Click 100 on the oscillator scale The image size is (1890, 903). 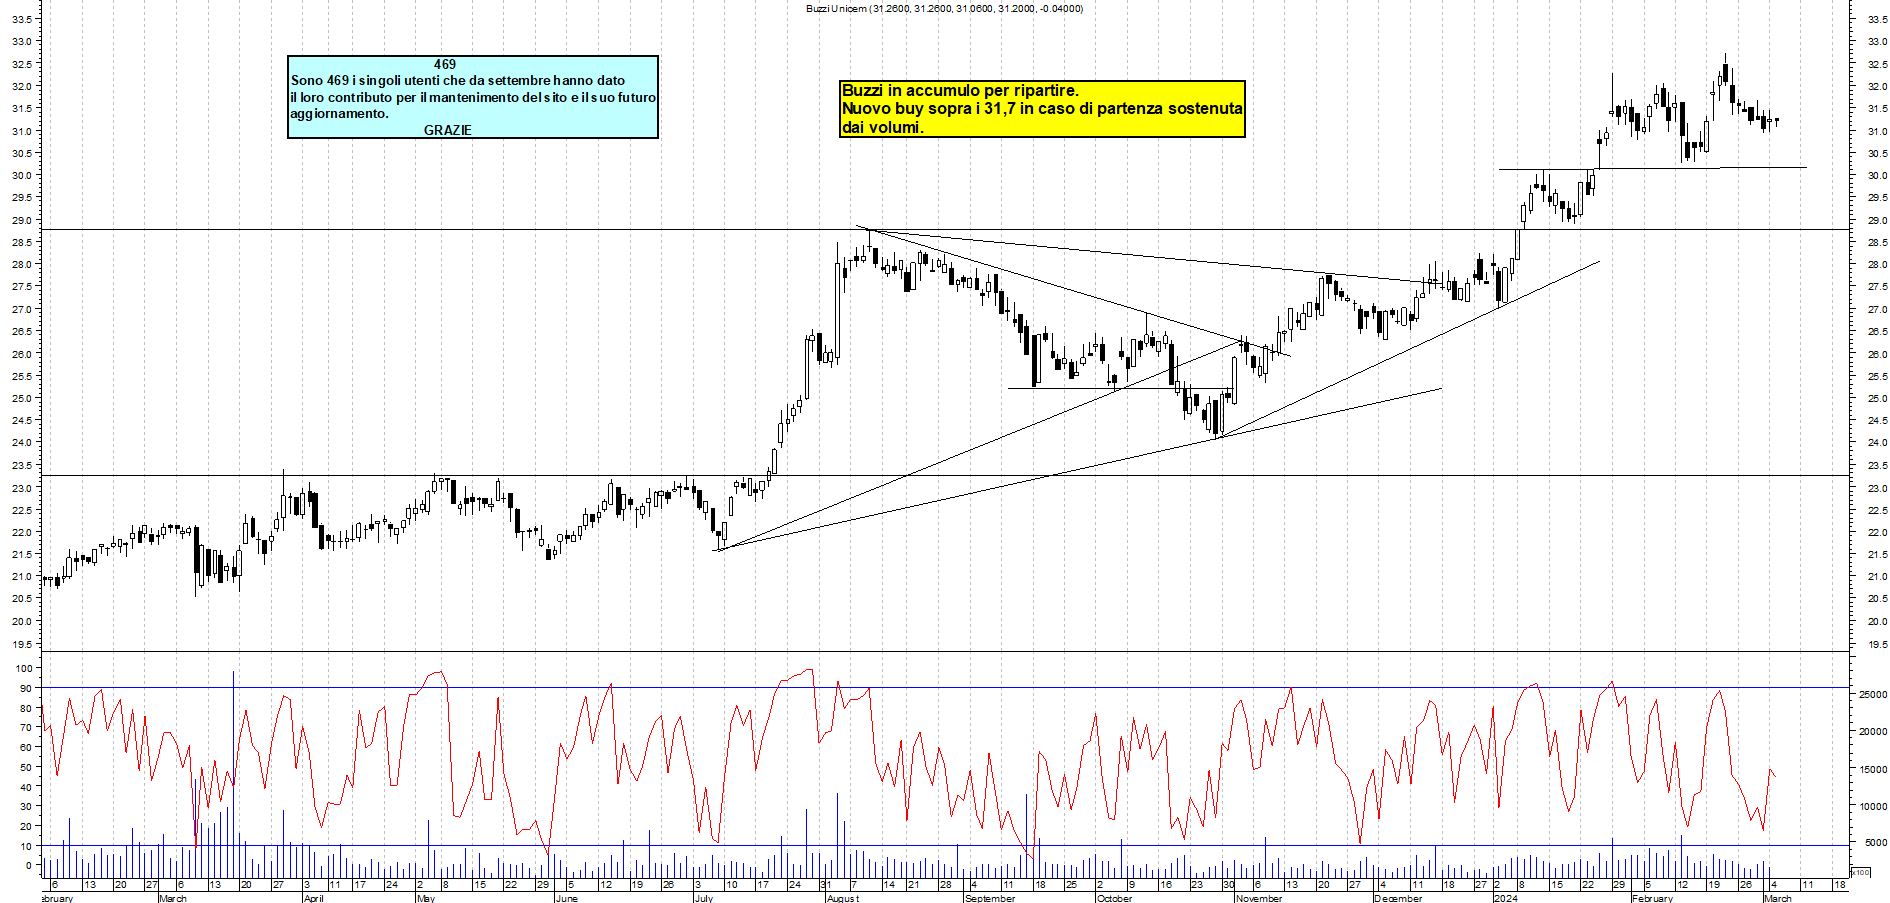pyautogui.click(x=25, y=668)
